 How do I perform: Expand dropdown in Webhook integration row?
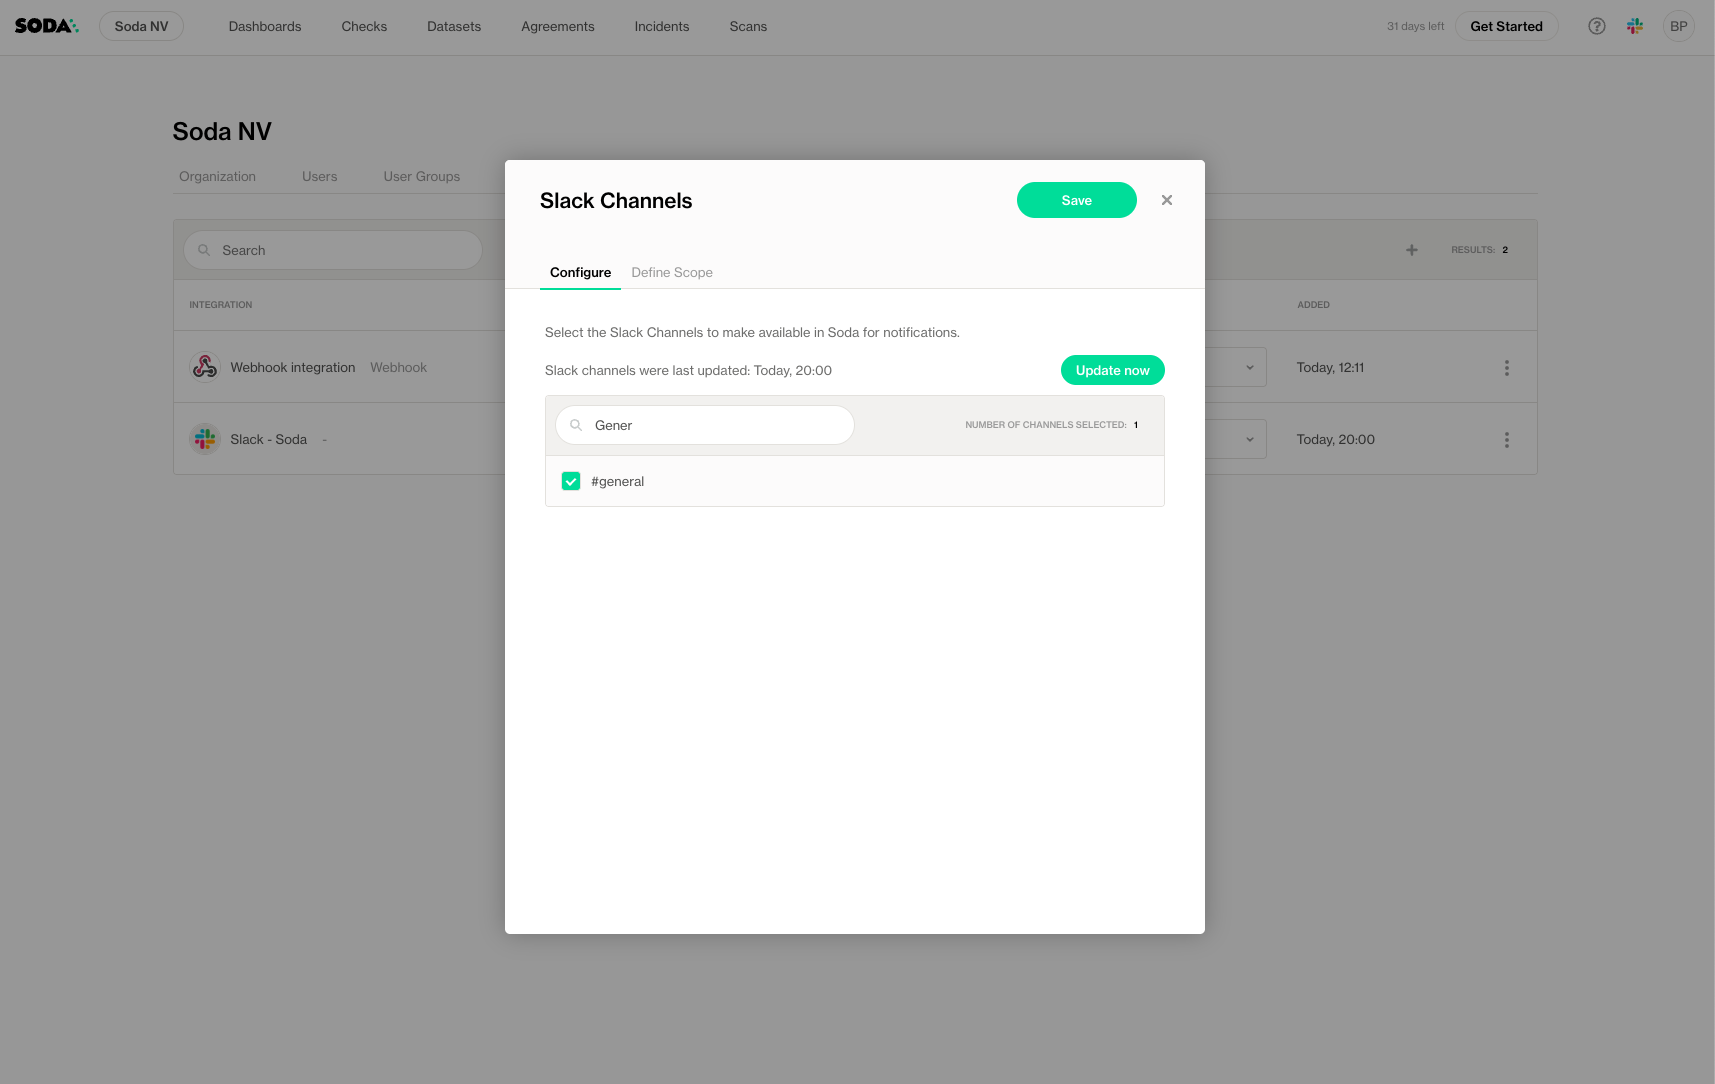tap(1249, 367)
